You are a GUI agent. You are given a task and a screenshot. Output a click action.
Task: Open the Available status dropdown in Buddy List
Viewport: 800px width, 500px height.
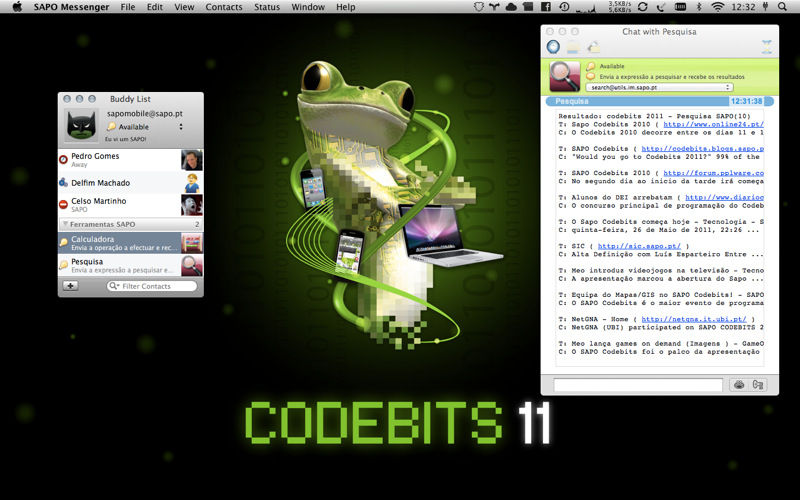145,127
